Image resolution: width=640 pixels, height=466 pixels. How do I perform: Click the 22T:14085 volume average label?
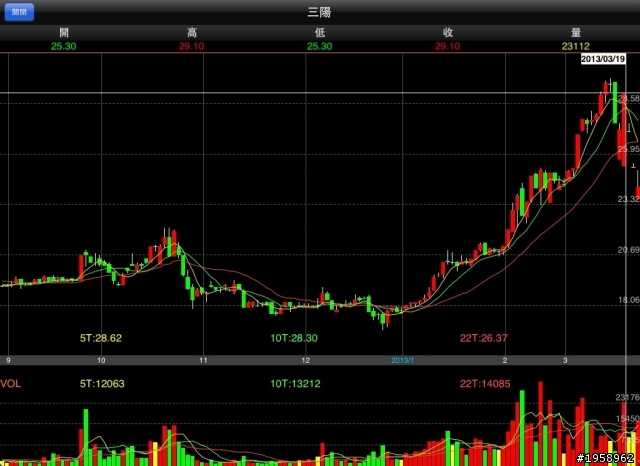[x=485, y=384]
